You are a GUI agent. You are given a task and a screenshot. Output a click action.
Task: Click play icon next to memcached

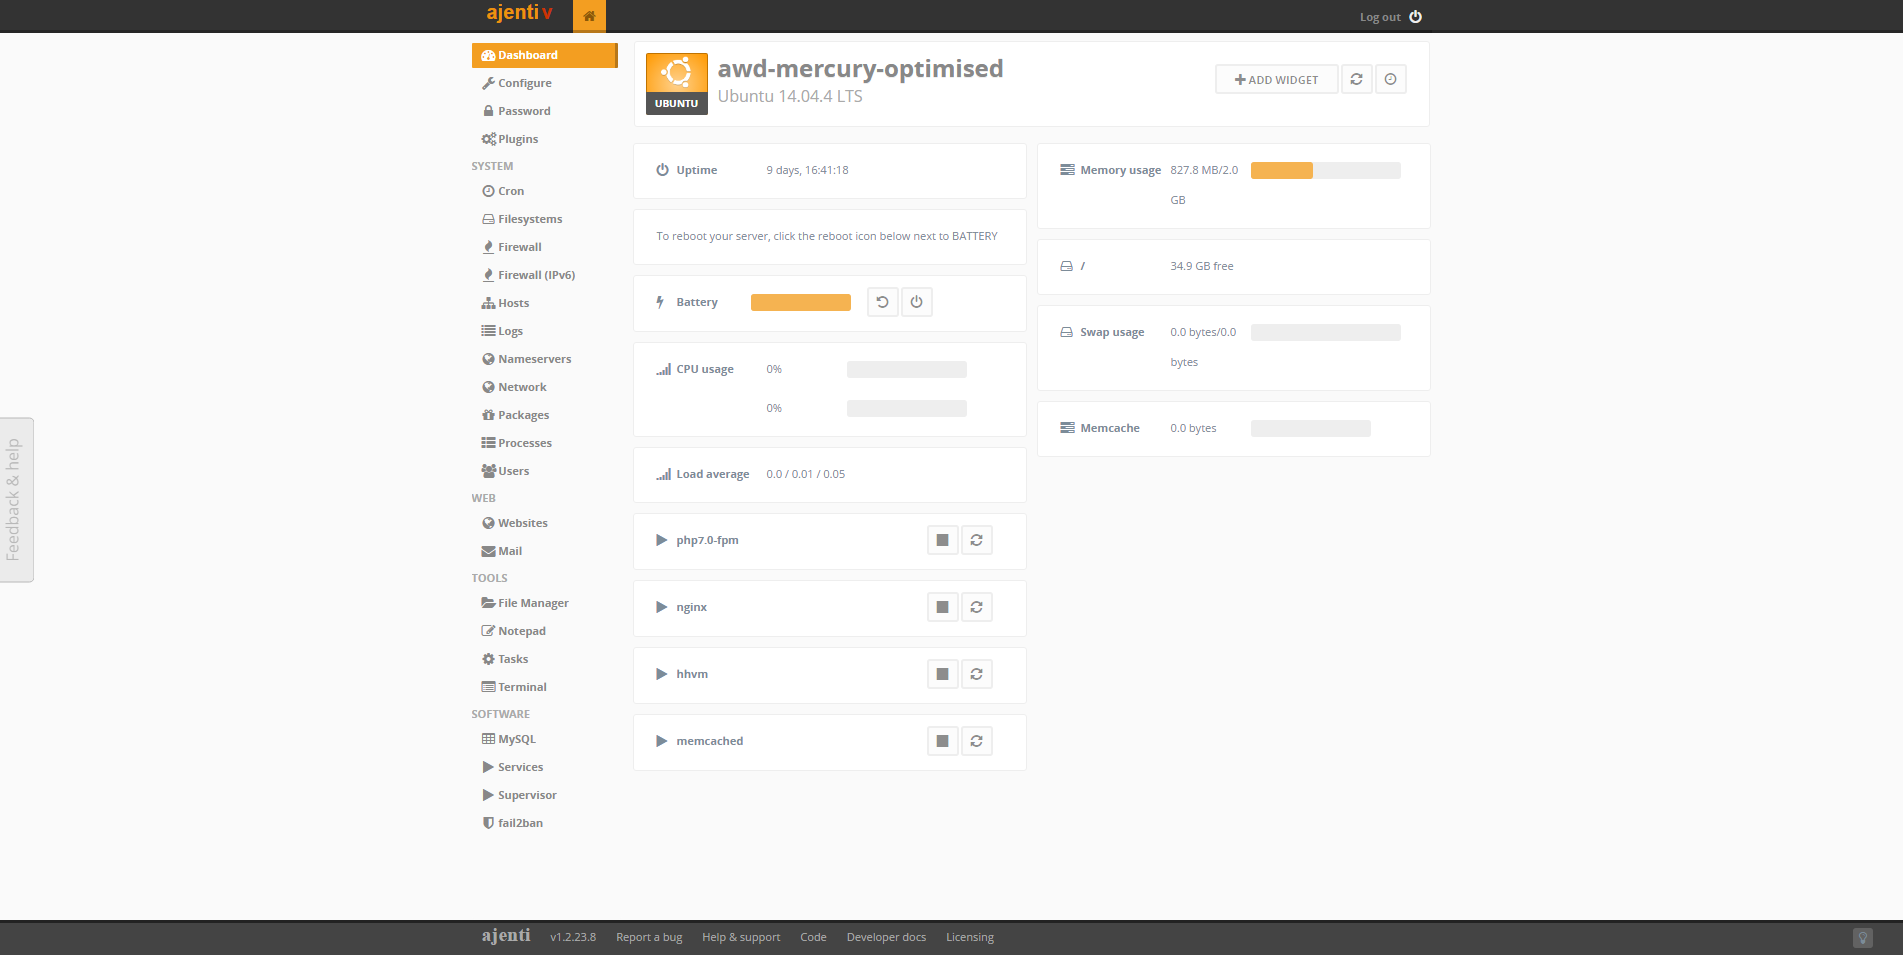661,741
